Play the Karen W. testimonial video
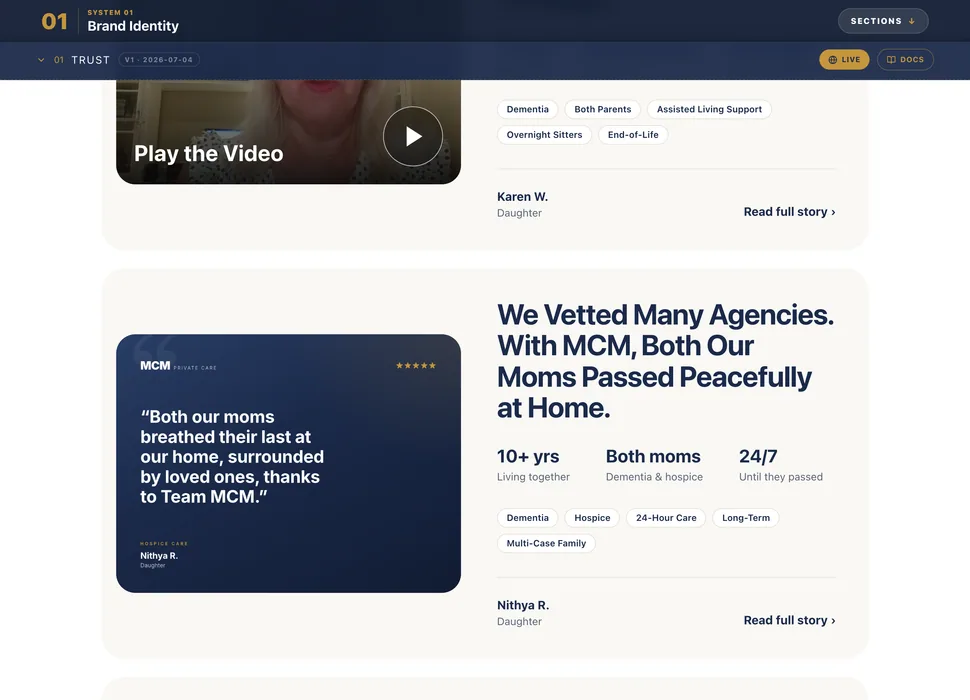 (x=413, y=136)
